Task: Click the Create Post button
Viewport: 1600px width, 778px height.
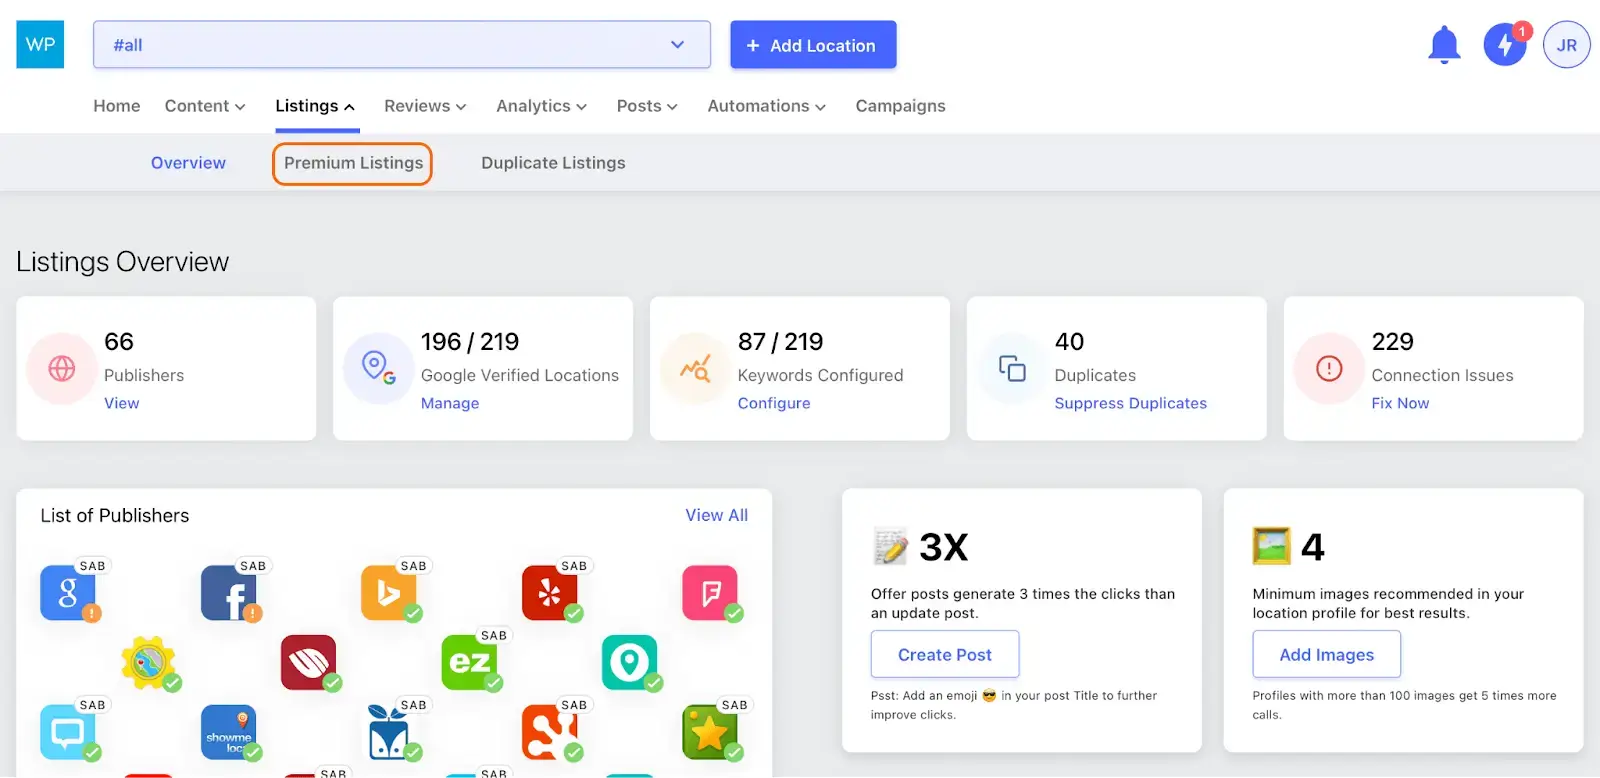Action: pyautogui.click(x=945, y=654)
